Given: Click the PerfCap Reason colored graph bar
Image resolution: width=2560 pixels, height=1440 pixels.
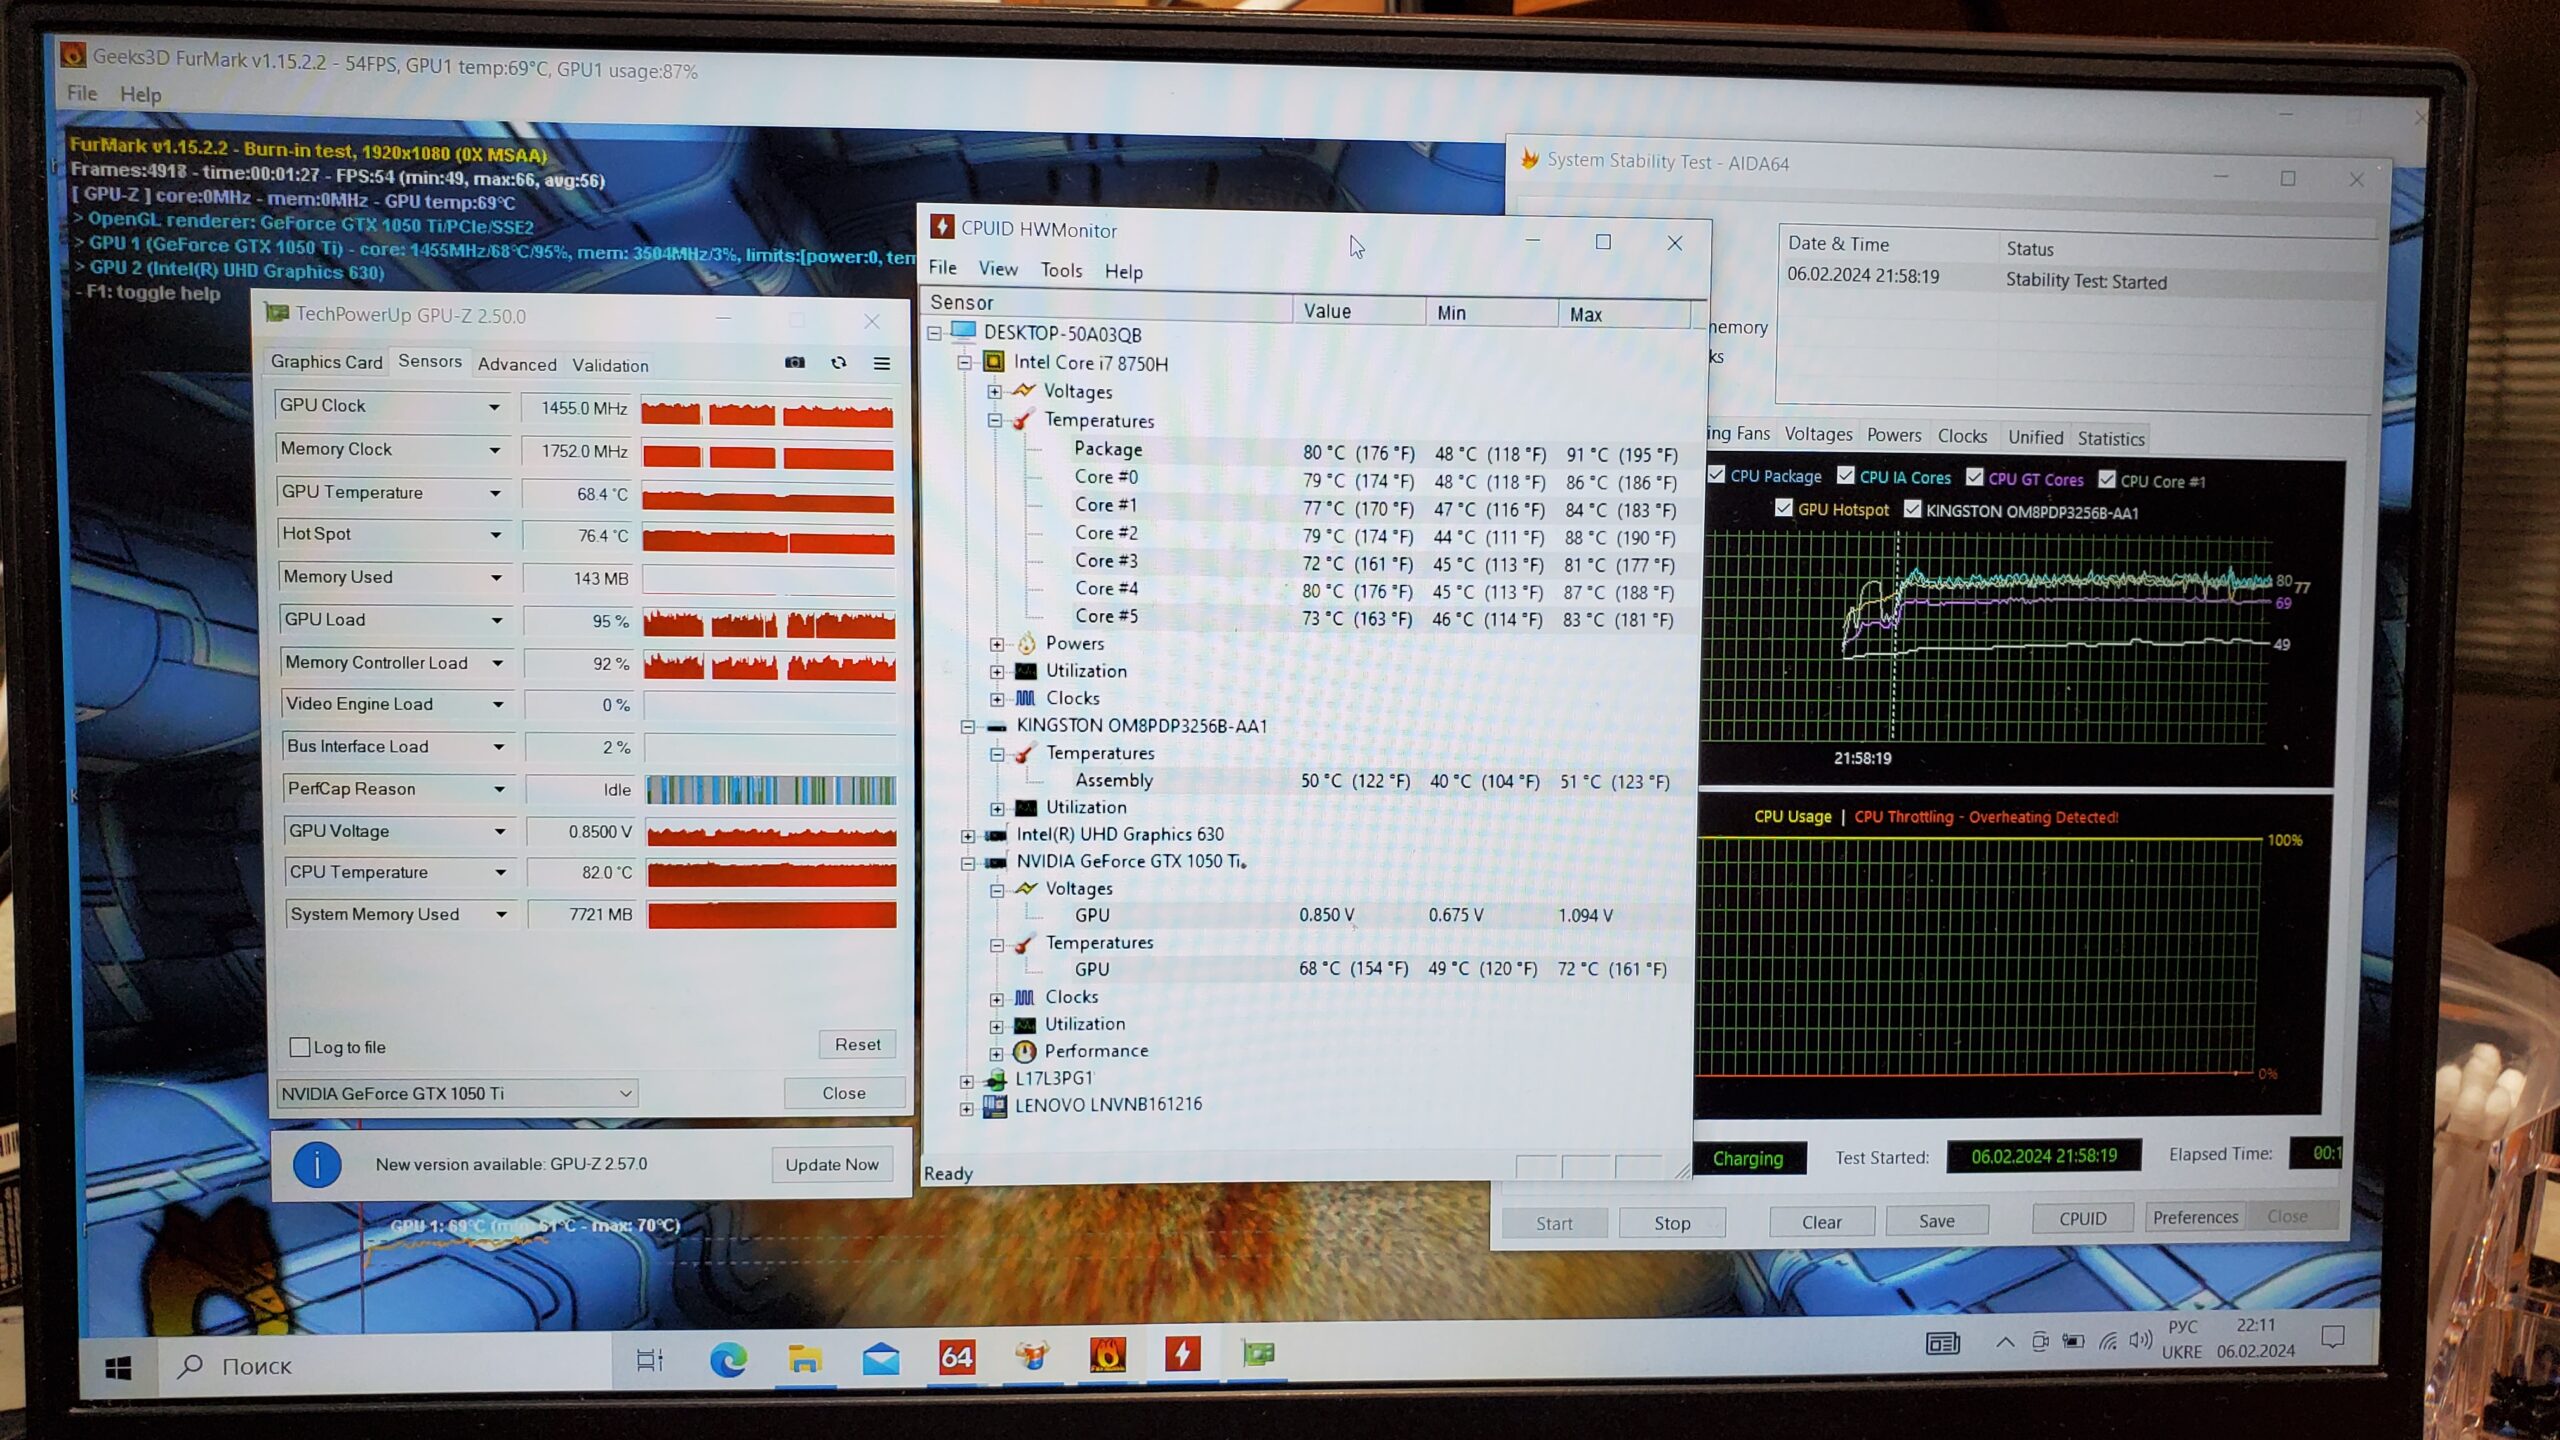Looking at the screenshot, I should (770, 790).
